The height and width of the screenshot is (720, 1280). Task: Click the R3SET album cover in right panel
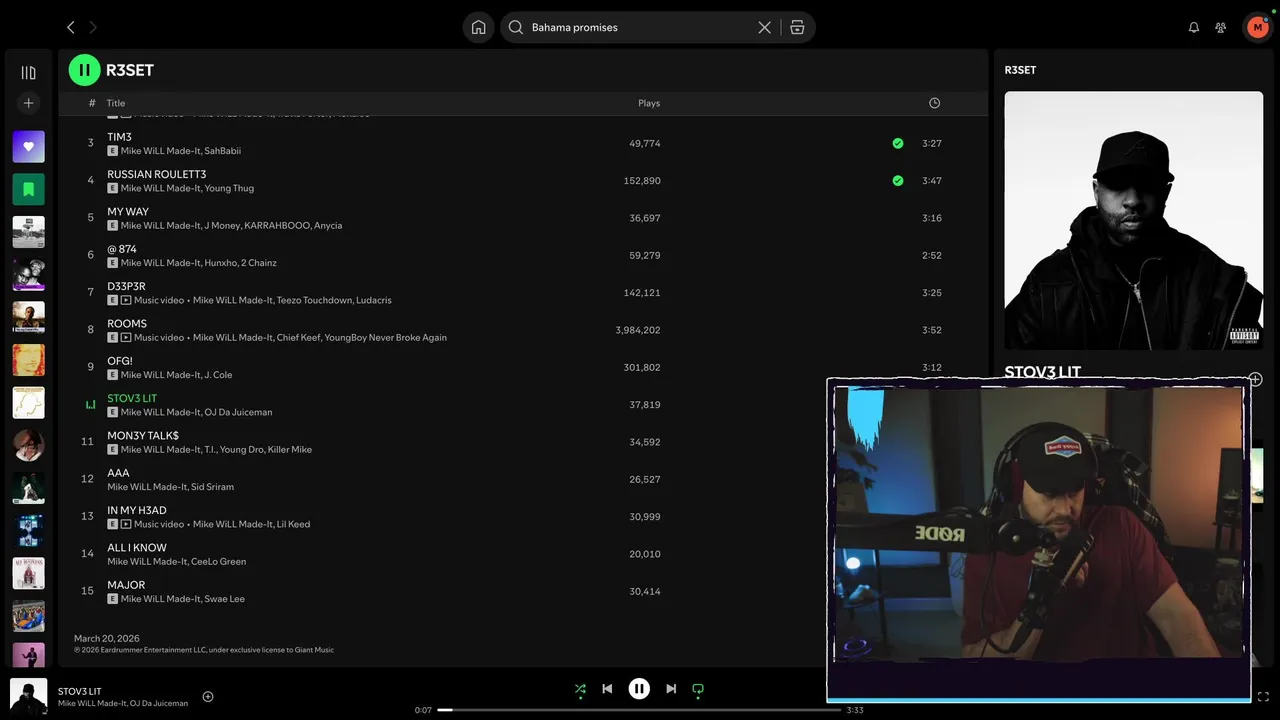1134,221
